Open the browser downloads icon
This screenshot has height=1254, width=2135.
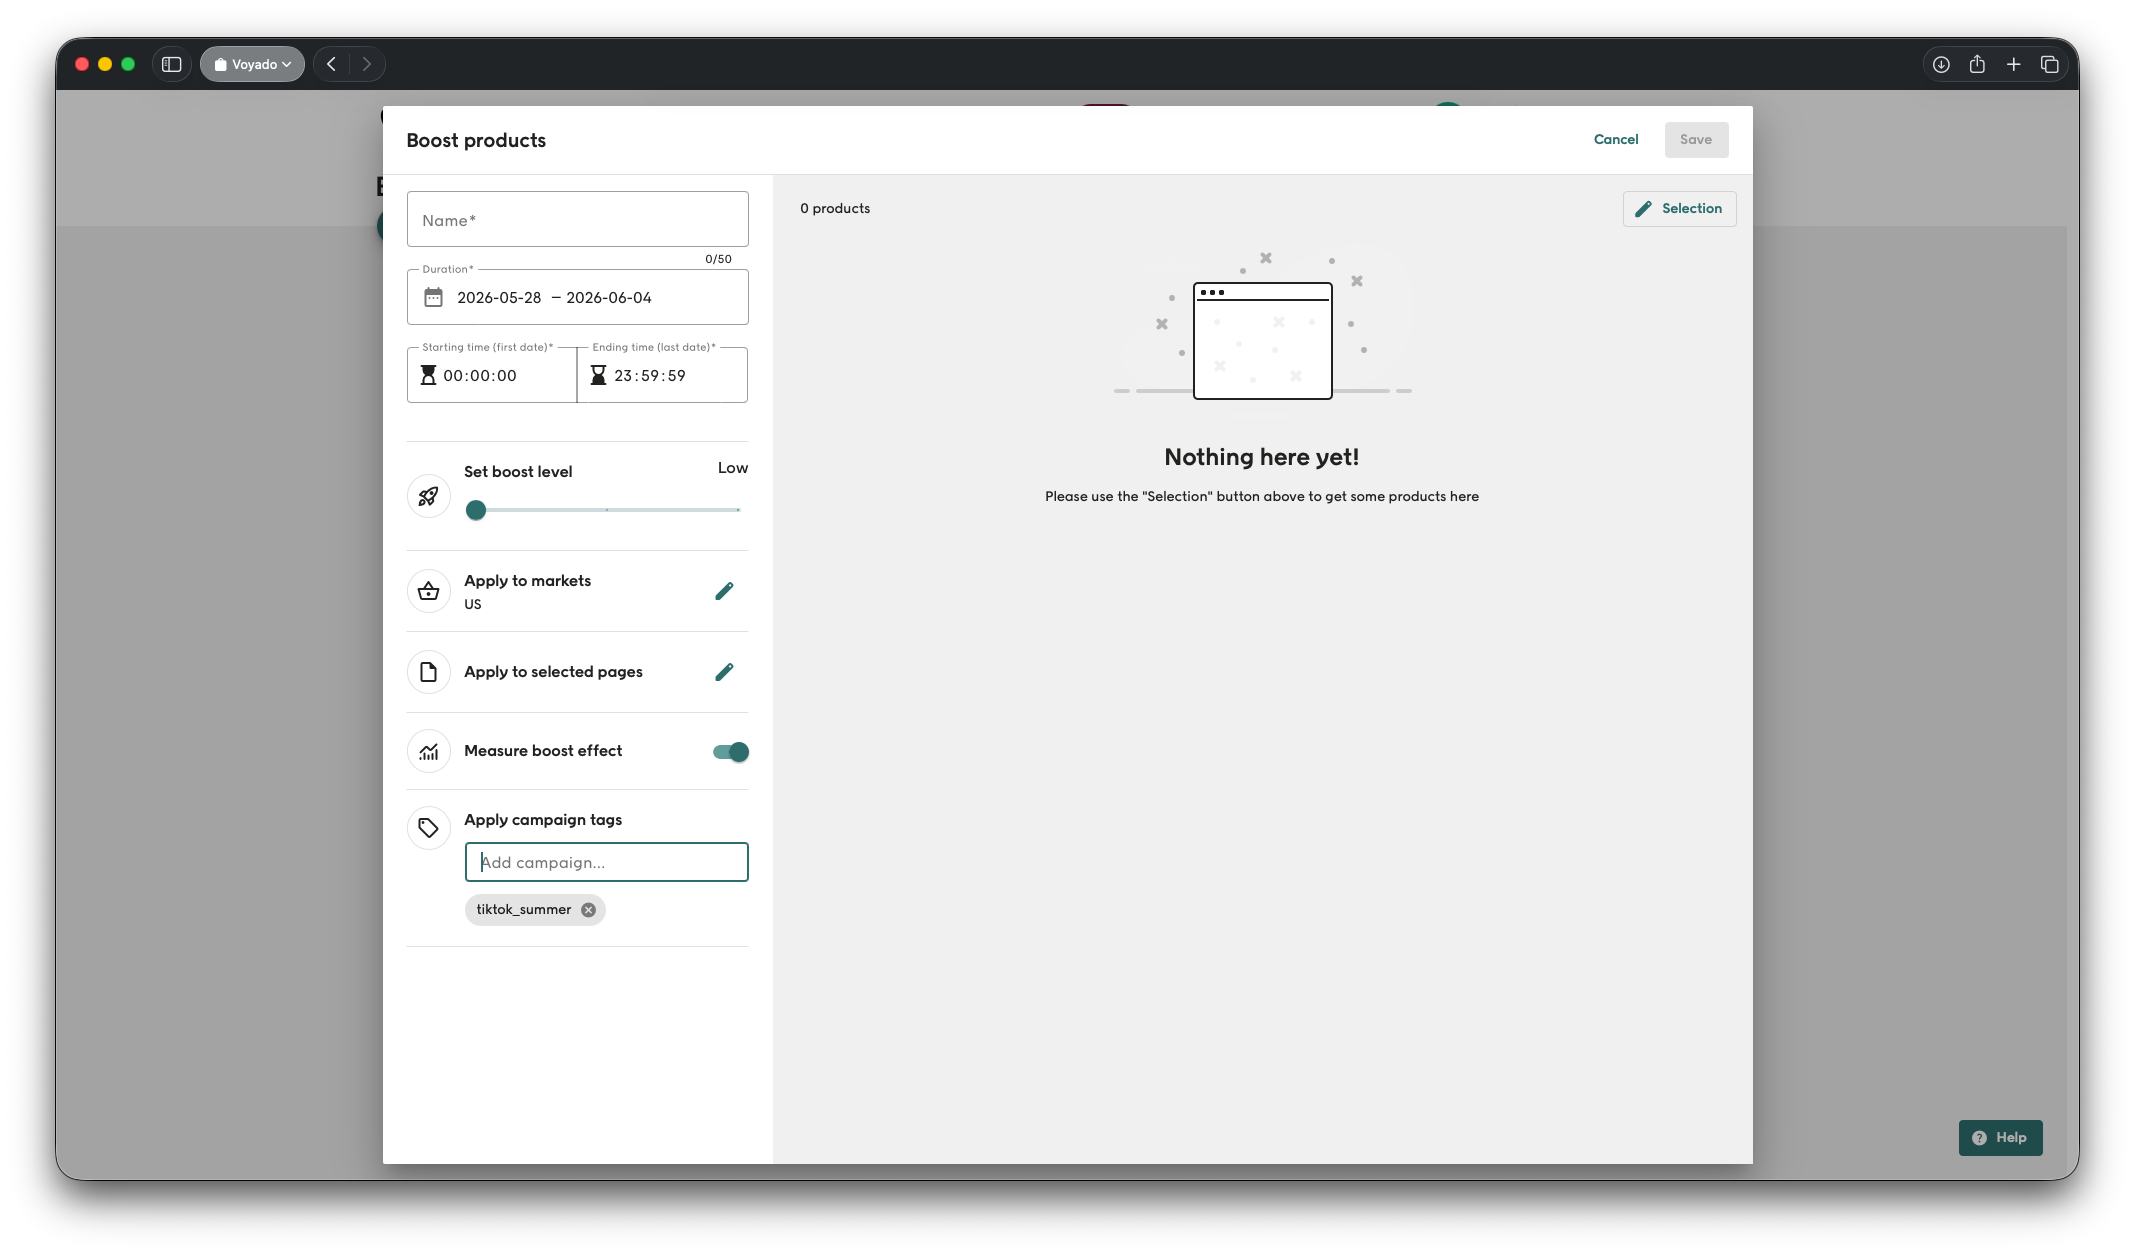1941,64
